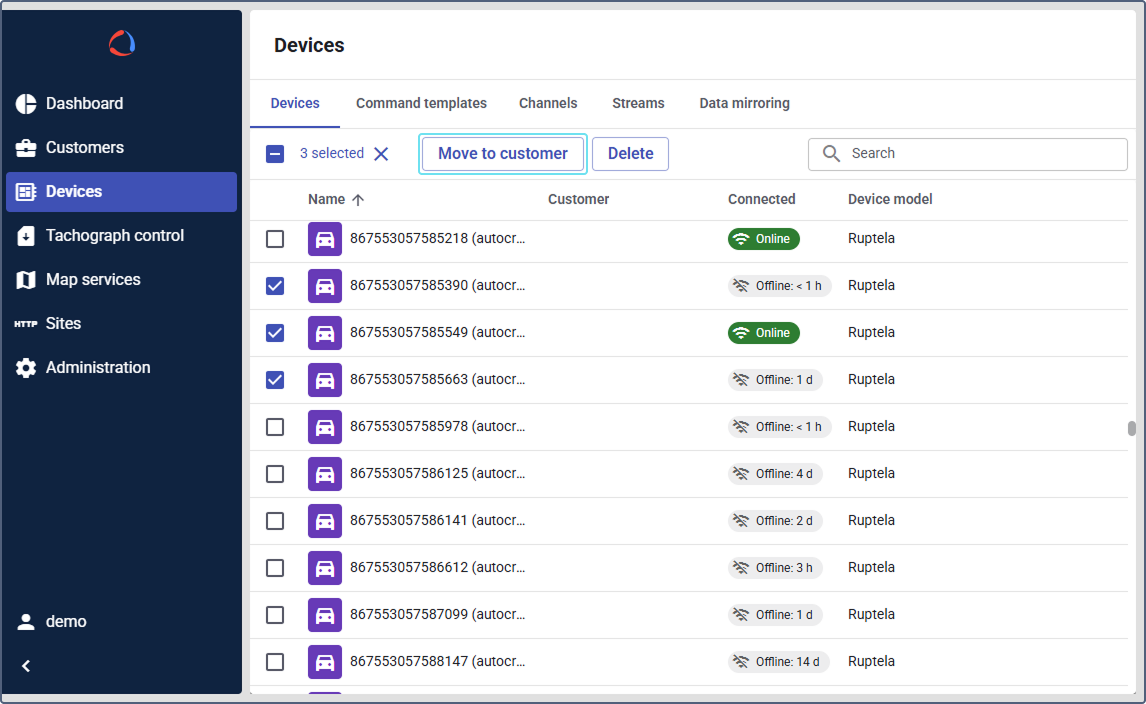Click the demo user profile icon
This screenshot has height=704, width=1146.
tap(26, 622)
